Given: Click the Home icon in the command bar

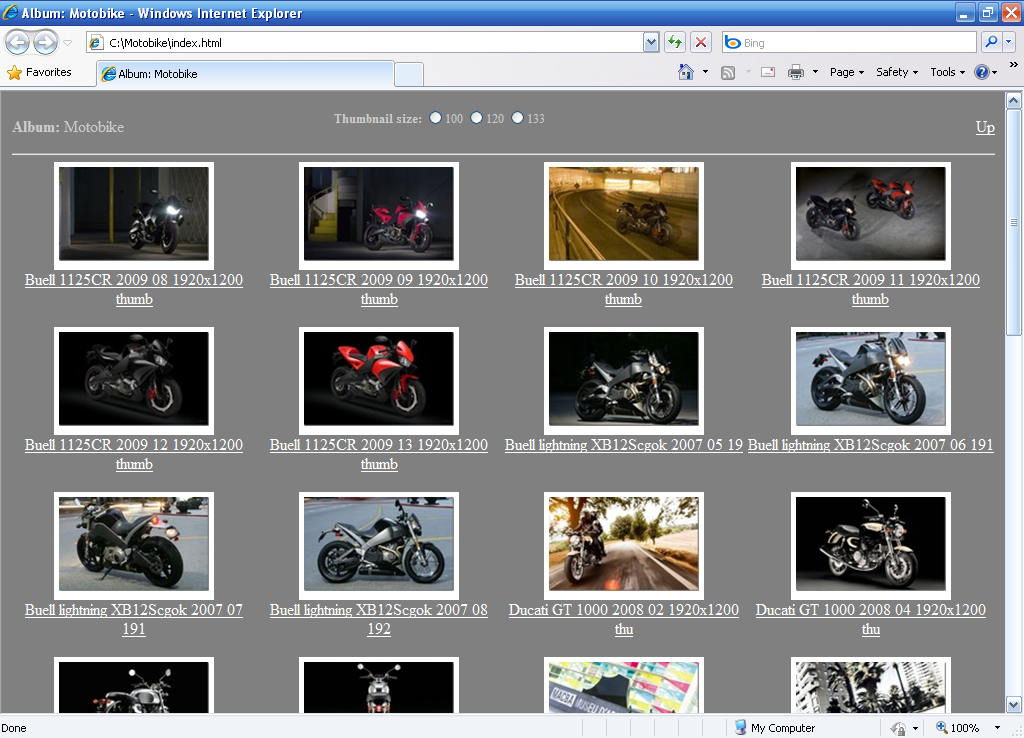Looking at the screenshot, I should coord(686,72).
